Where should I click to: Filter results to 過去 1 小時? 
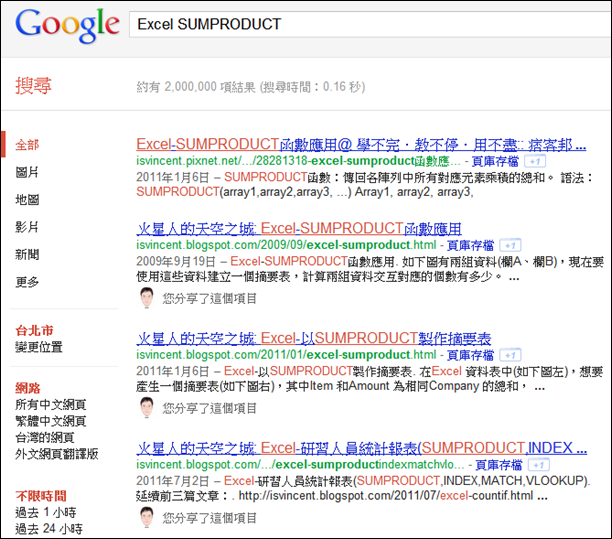click(x=46, y=512)
